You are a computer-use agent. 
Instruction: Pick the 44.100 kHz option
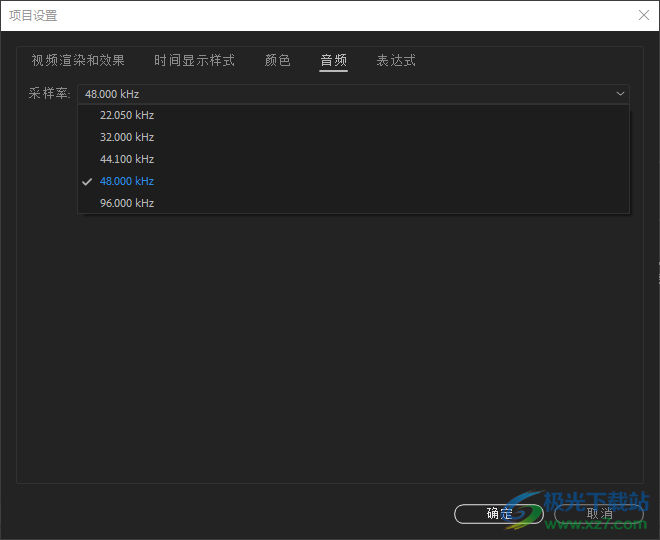click(353, 159)
